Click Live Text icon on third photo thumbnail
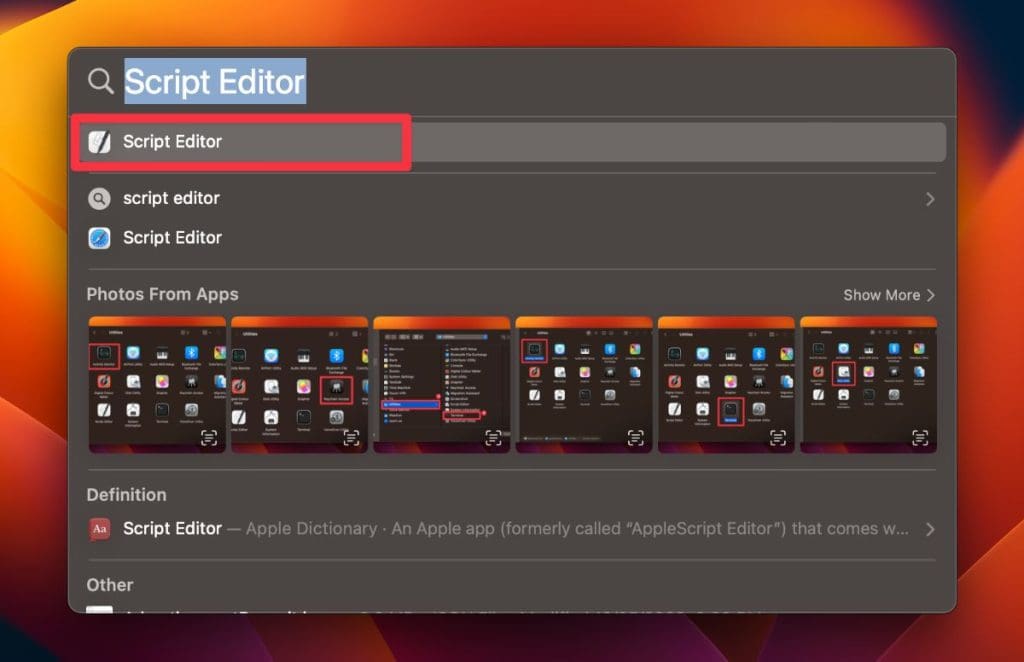 pos(493,437)
